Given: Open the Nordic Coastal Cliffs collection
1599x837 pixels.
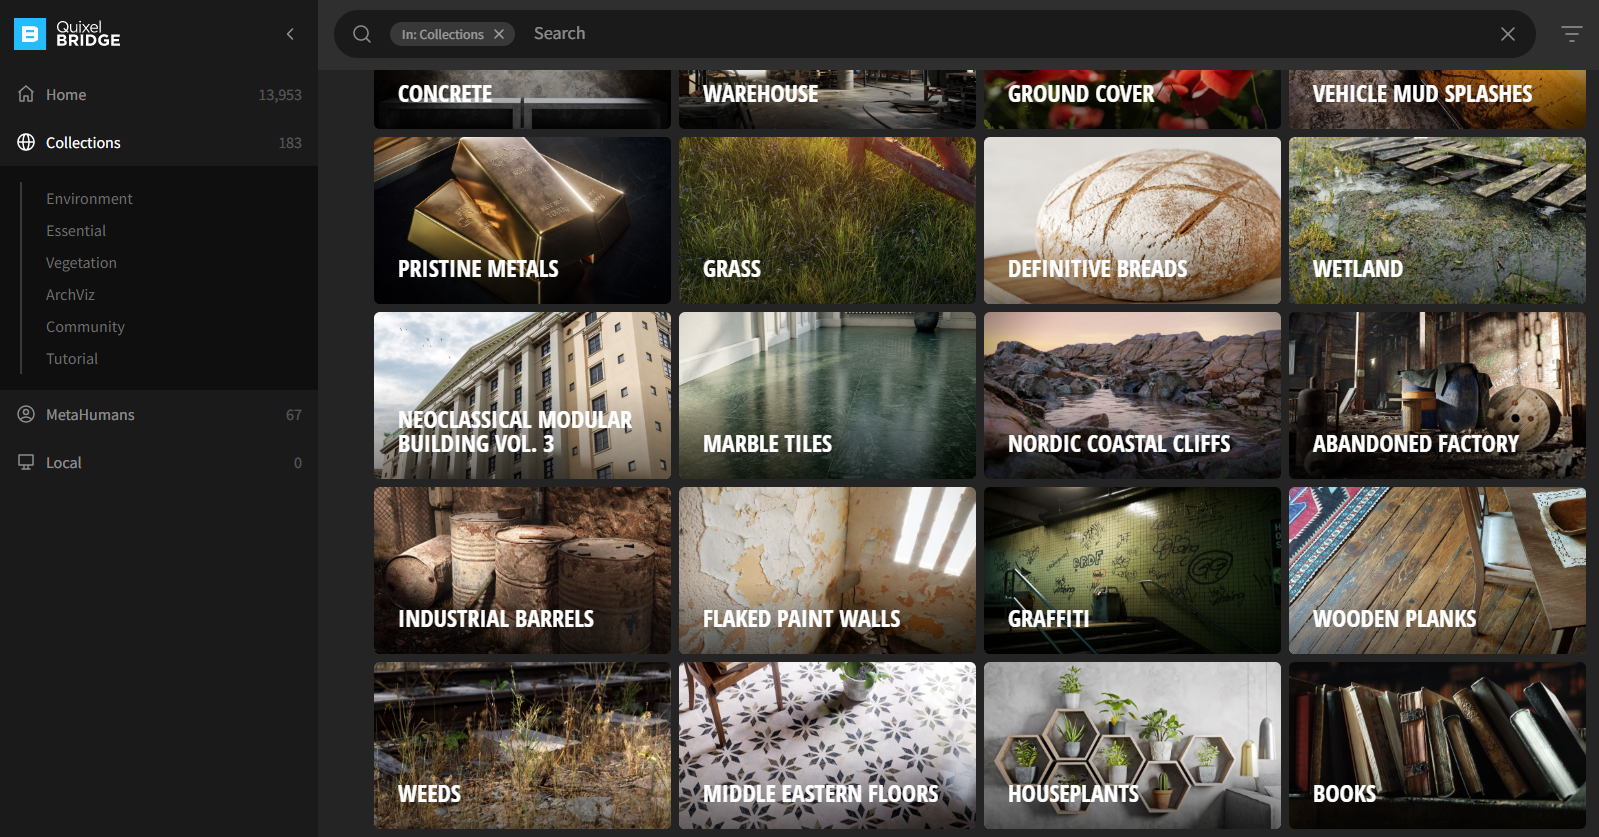Looking at the screenshot, I should pyautogui.click(x=1132, y=395).
